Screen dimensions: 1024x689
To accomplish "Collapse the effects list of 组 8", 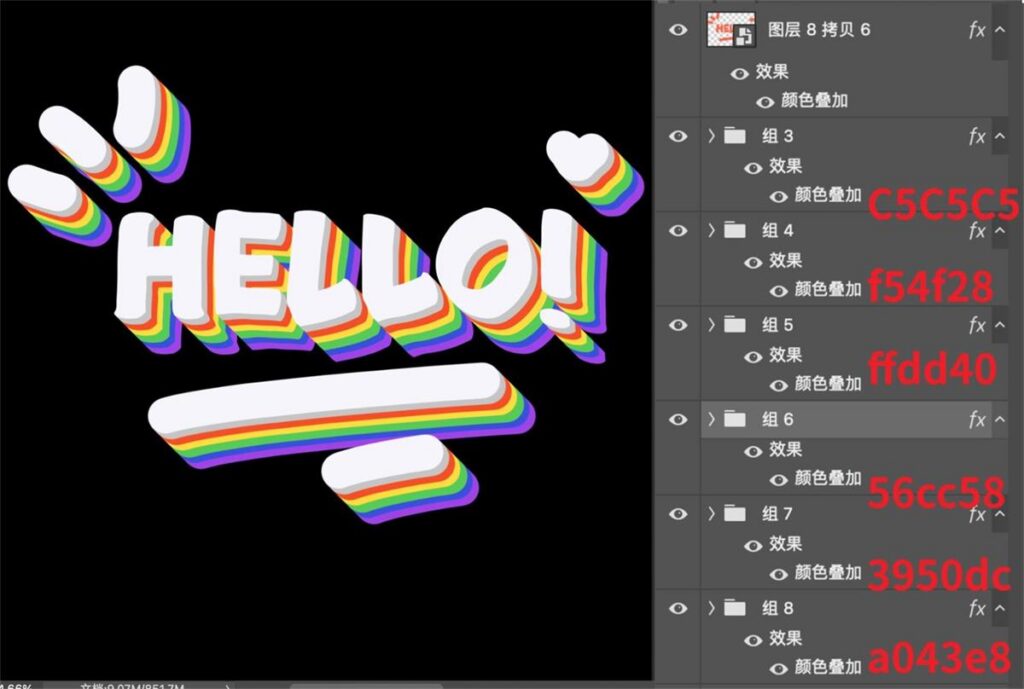I will point(1000,608).
